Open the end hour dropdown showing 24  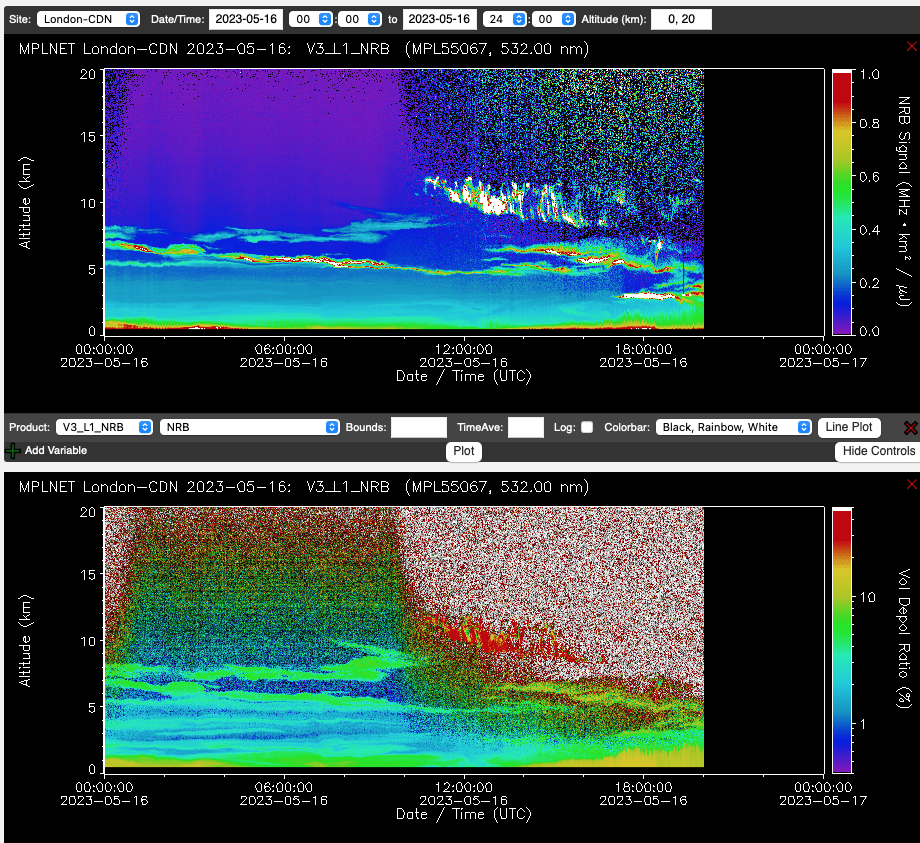point(505,19)
